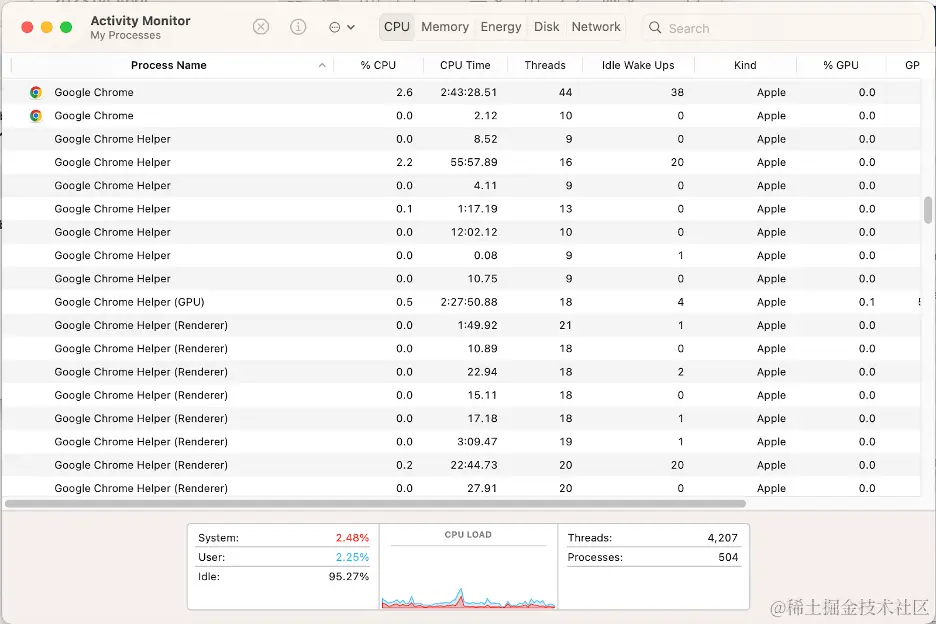Select Renderer row with 22.94 CPU time
936x624 pixels.
[461, 372]
